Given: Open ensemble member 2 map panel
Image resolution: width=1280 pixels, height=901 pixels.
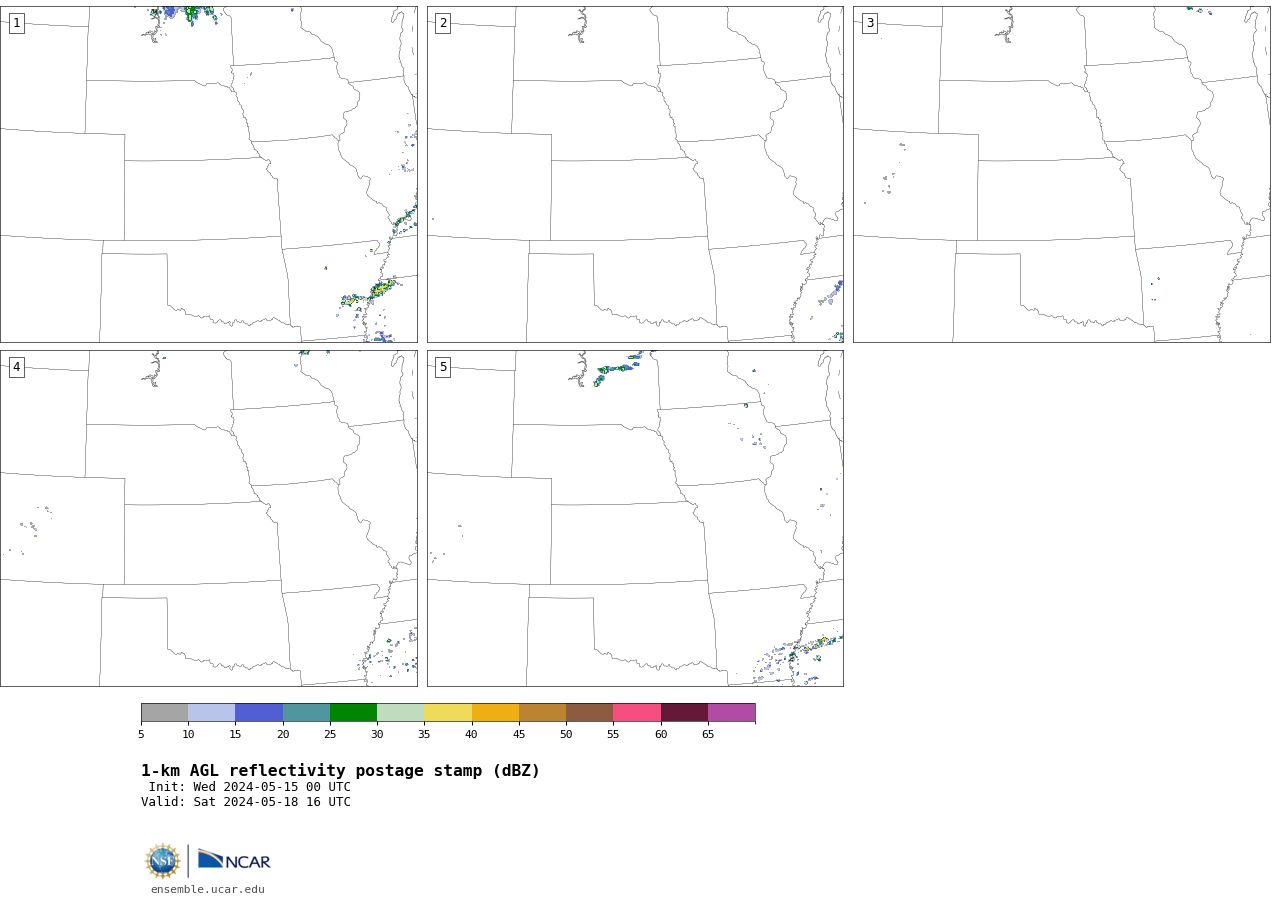Looking at the screenshot, I should click(635, 174).
